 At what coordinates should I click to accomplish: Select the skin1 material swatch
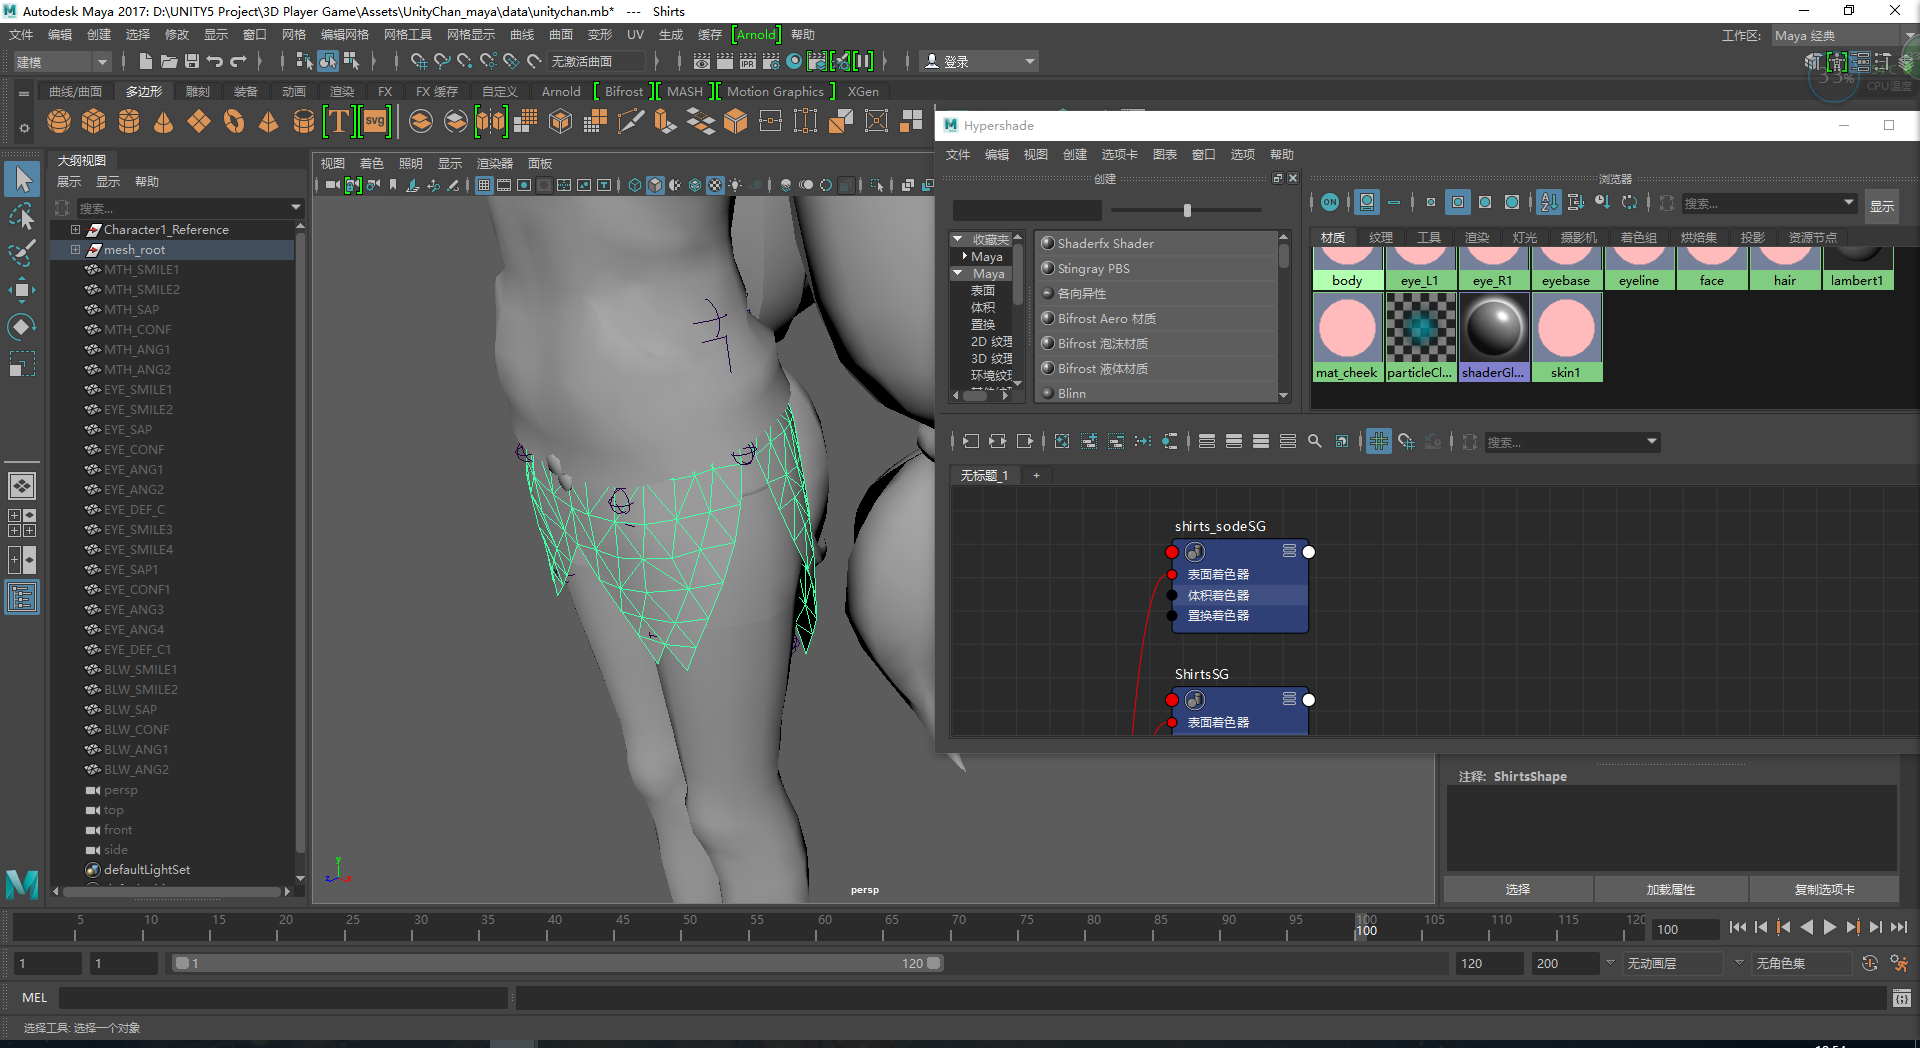point(1566,337)
